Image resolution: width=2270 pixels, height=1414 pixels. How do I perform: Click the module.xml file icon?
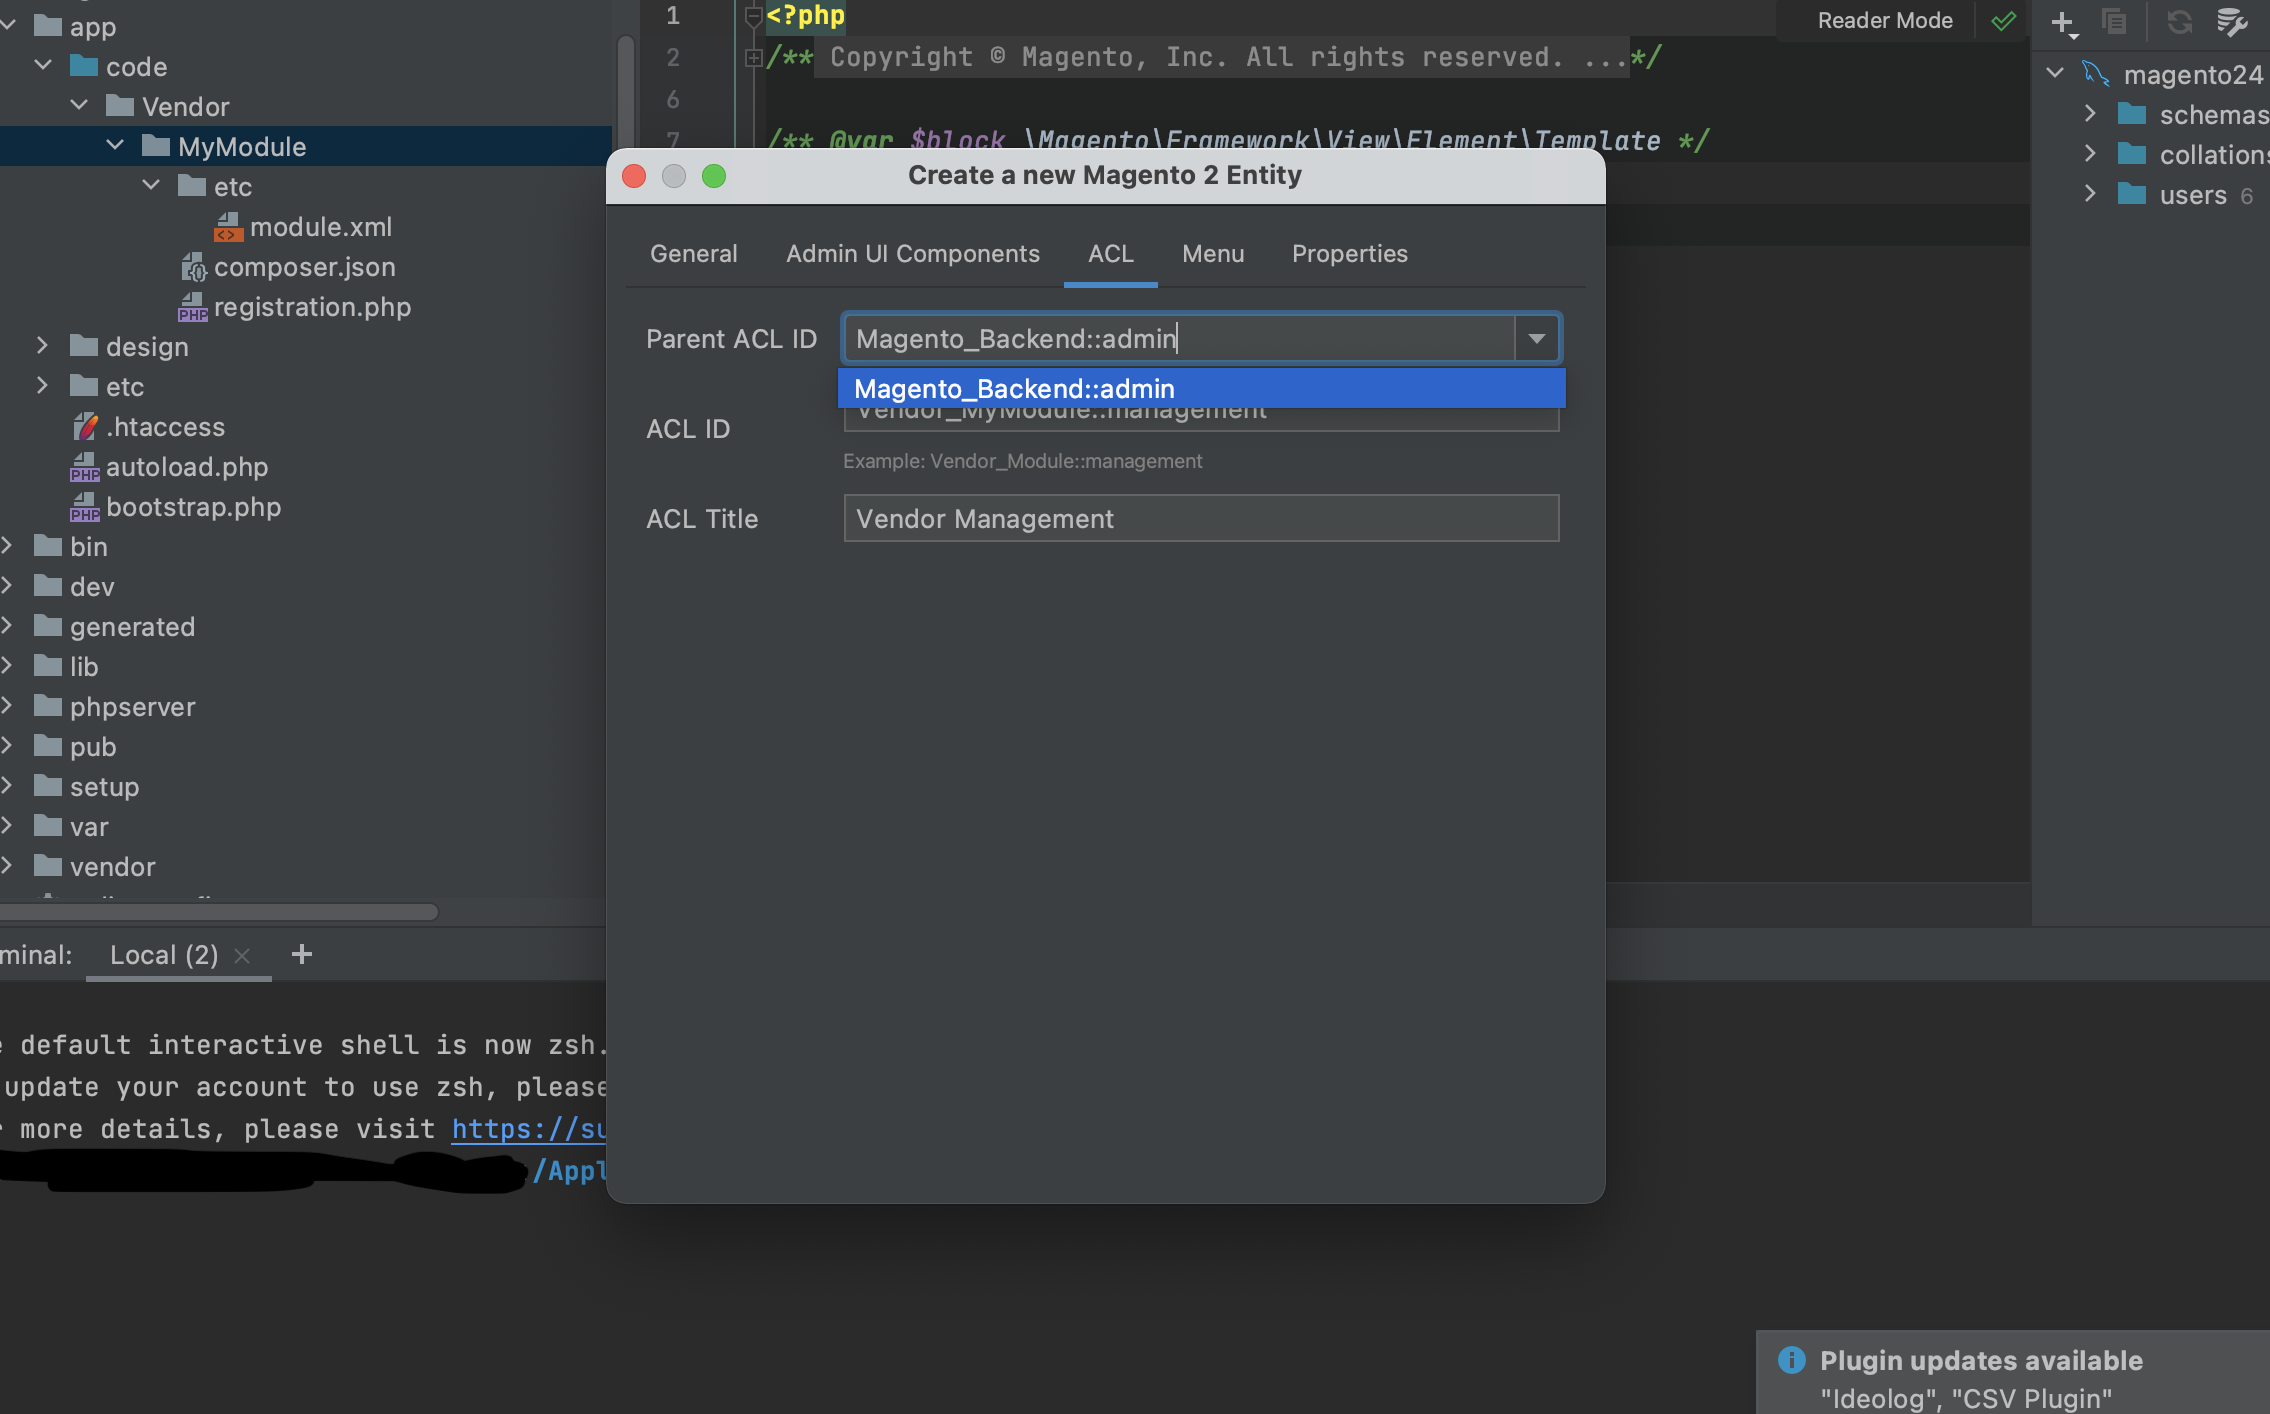tap(228, 227)
